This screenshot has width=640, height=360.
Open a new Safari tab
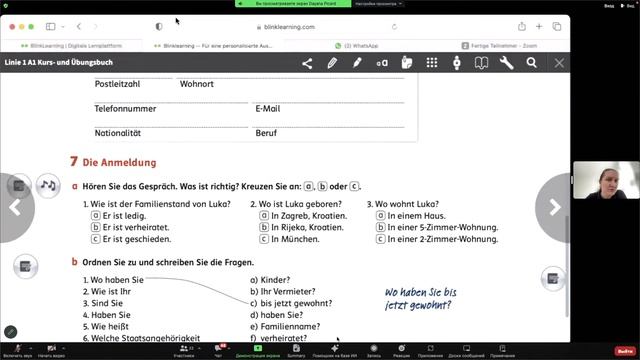(x=539, y=27)
